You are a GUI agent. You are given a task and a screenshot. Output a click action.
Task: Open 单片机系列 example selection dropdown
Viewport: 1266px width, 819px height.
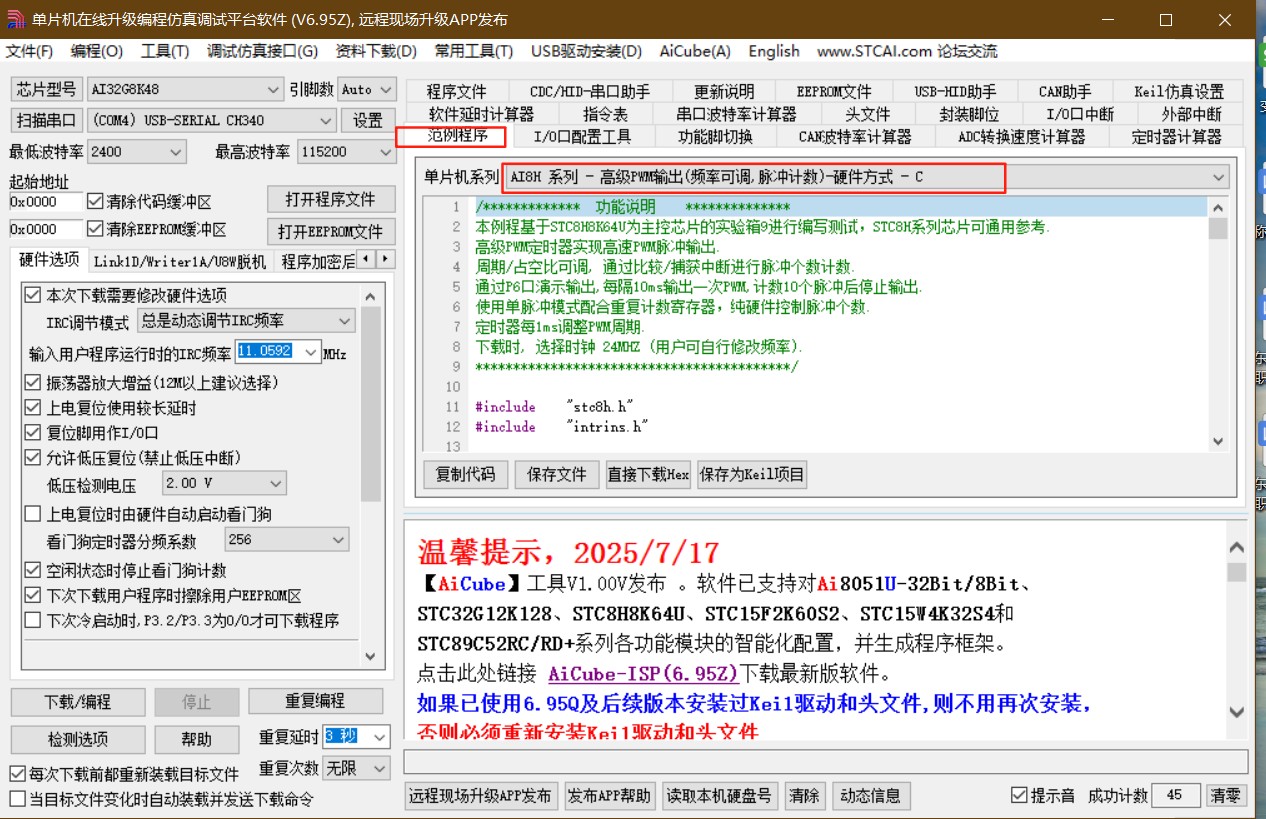click(867, 177)
